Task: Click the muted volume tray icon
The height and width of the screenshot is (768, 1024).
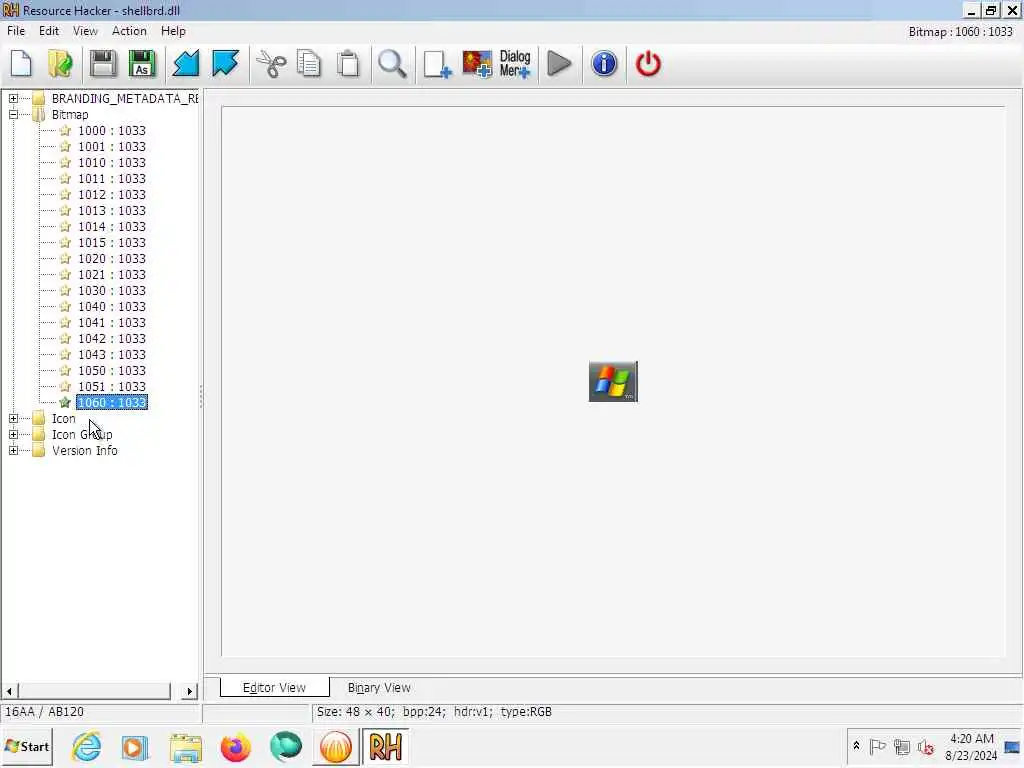Action: pos(925,746)
